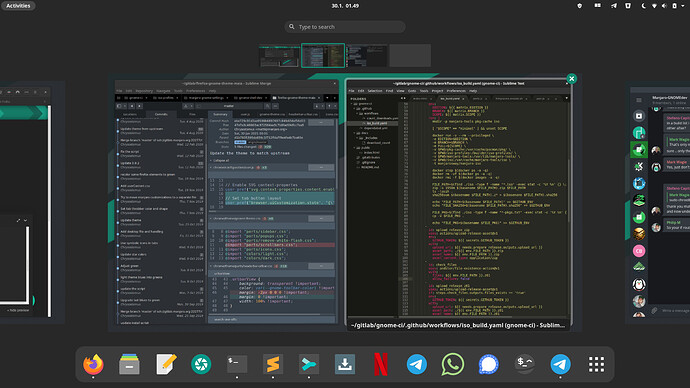
Task: Click the Type to search field
Action: tap(345, 27)
